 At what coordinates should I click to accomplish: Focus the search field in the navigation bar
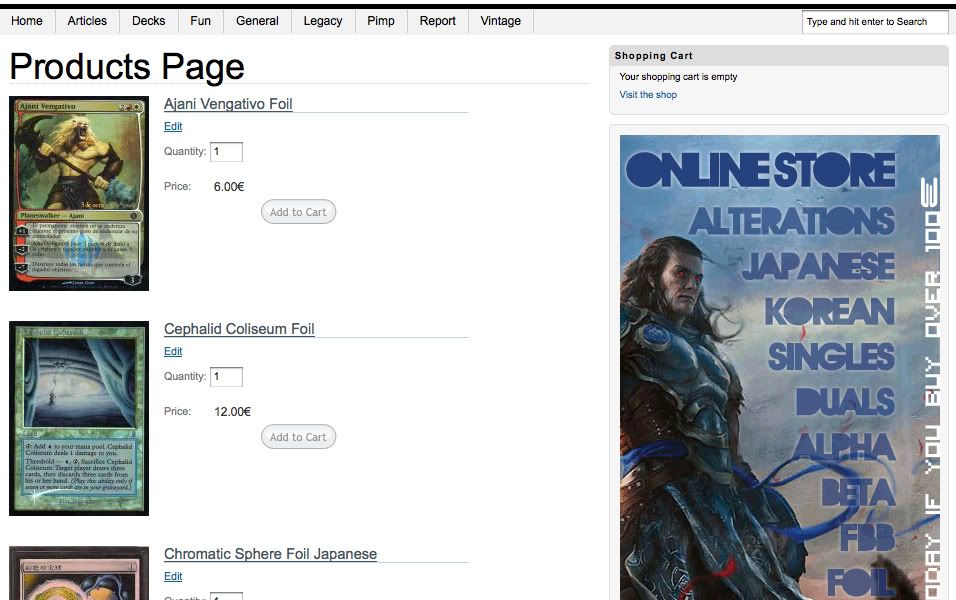pos(875,22)
